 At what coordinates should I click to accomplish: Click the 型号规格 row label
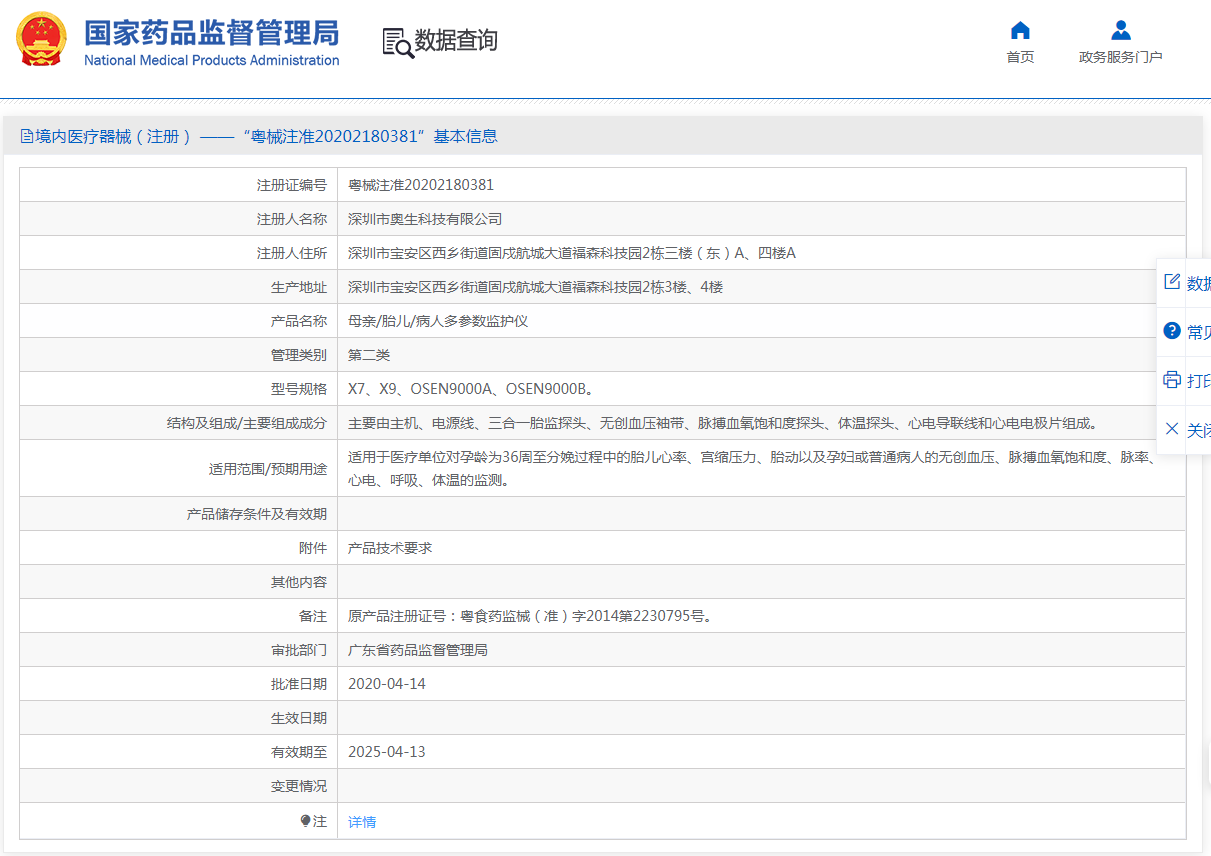coord(299,389)
